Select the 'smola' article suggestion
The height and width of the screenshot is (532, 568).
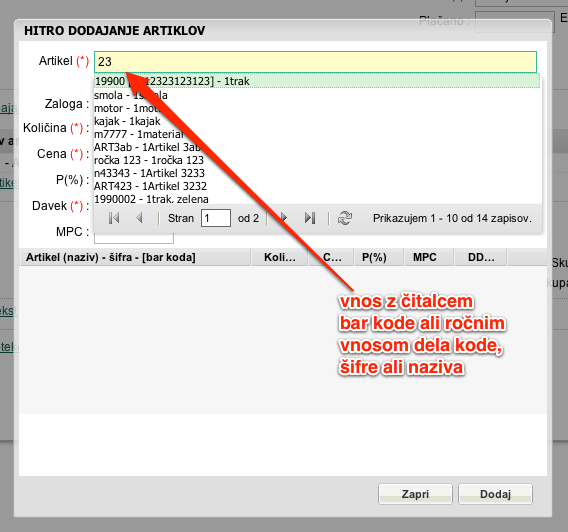318,95
